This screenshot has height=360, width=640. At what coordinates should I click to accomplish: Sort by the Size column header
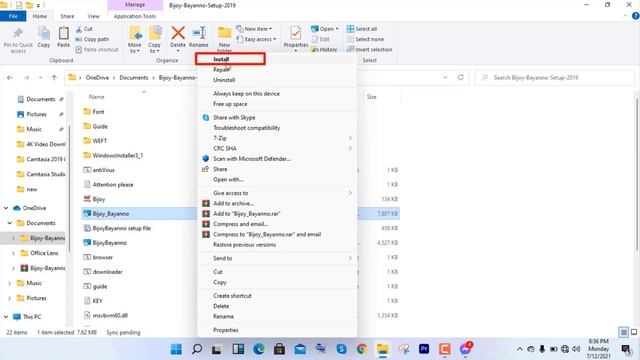[x=371, y=97]
